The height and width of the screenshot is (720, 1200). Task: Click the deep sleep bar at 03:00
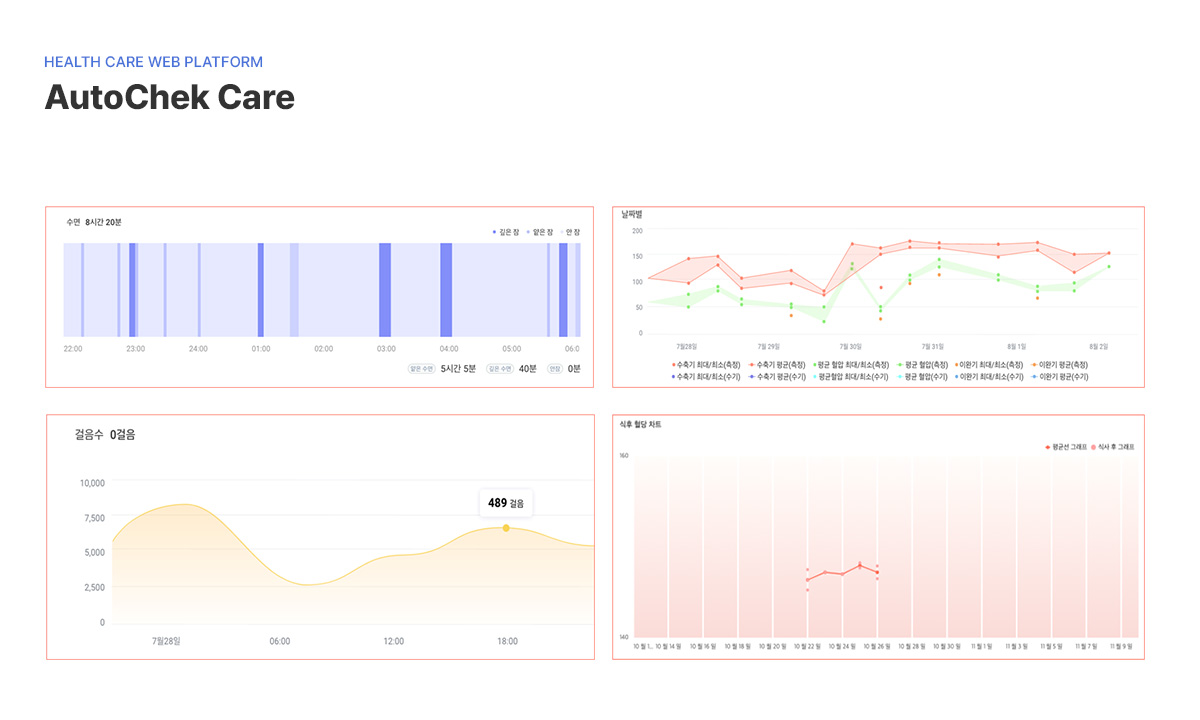(x=385, y=290)
